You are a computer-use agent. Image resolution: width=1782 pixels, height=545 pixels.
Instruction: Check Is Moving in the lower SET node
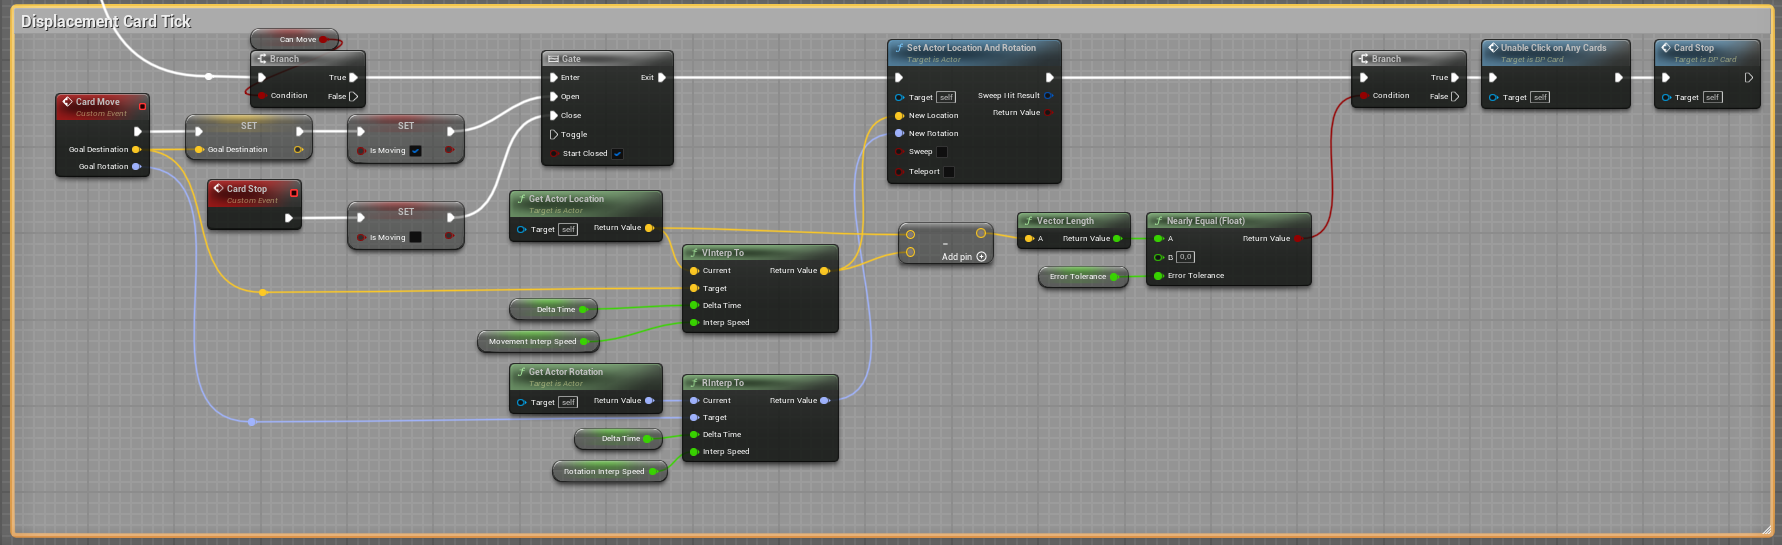pyautogui.click(x=415, y=237)
